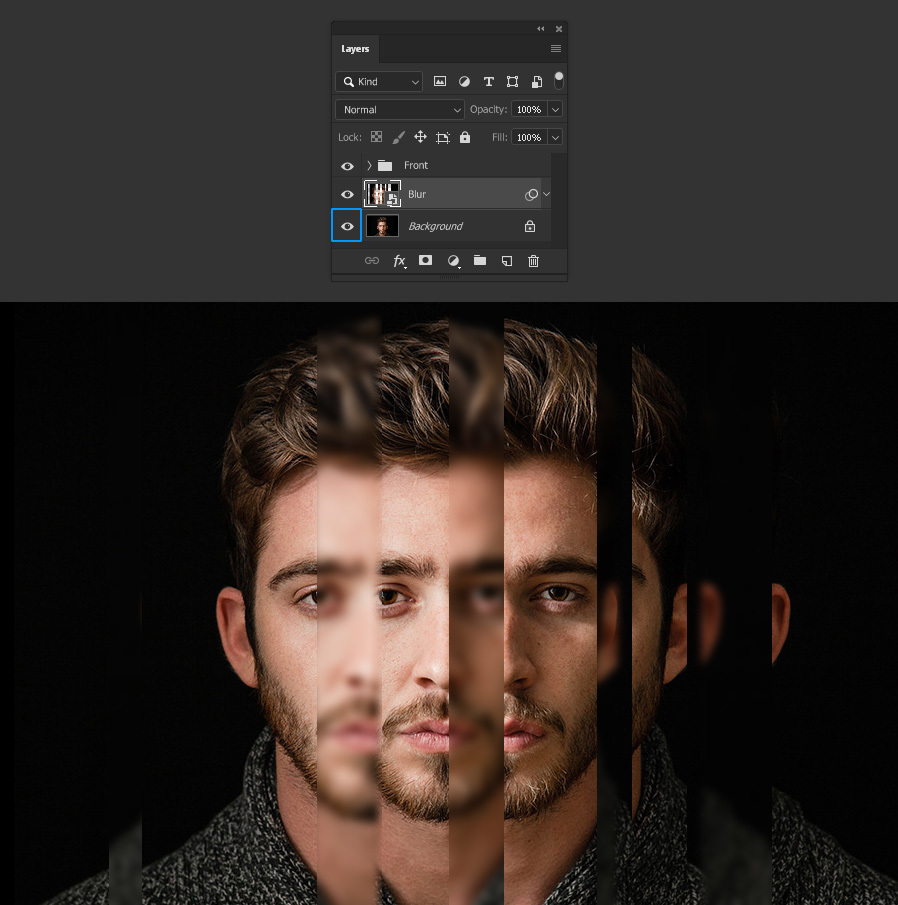Switch to the Layers tab
Viewport: 898px width, 905px height.
point(355,48)
